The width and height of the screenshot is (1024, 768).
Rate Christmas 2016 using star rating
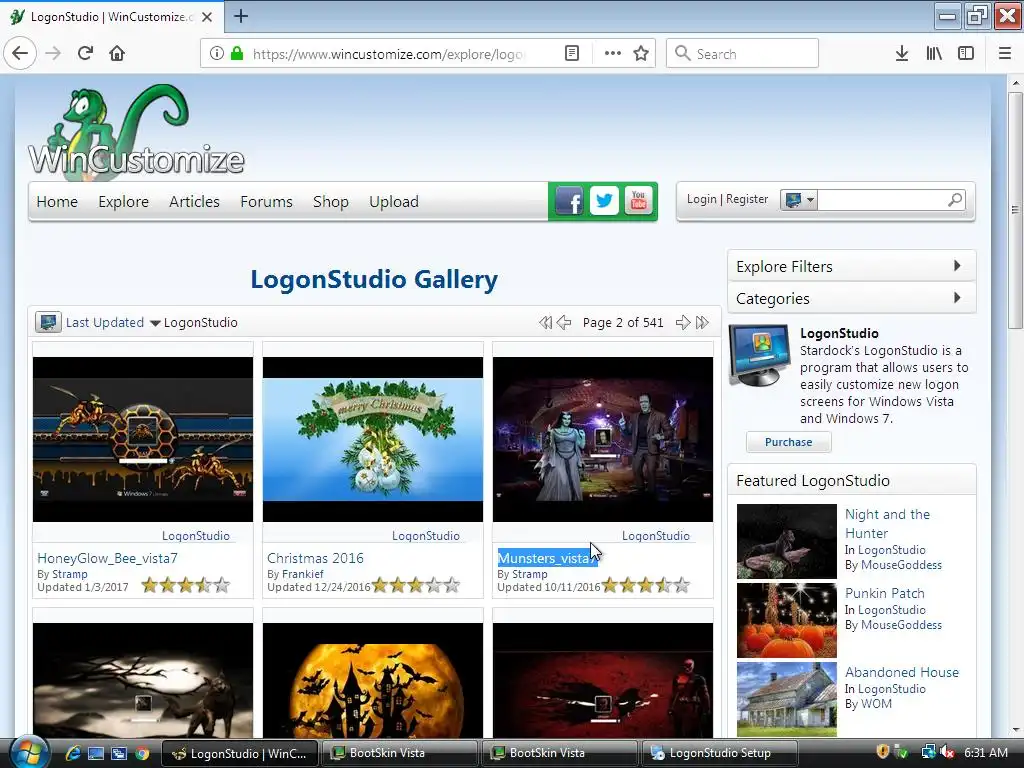416,585
